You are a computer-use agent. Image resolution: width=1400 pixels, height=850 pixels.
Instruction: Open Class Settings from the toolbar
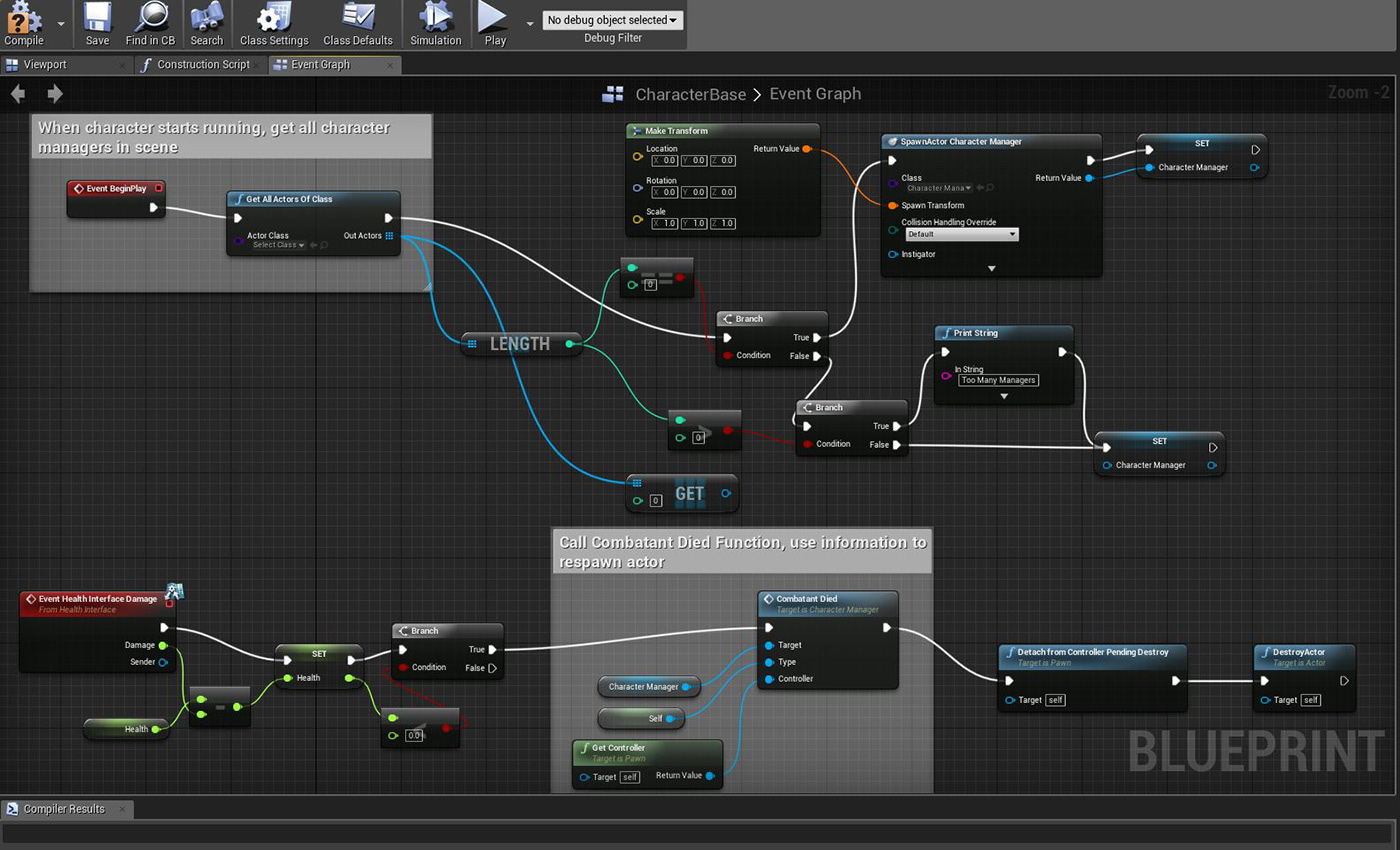(273, 19)
